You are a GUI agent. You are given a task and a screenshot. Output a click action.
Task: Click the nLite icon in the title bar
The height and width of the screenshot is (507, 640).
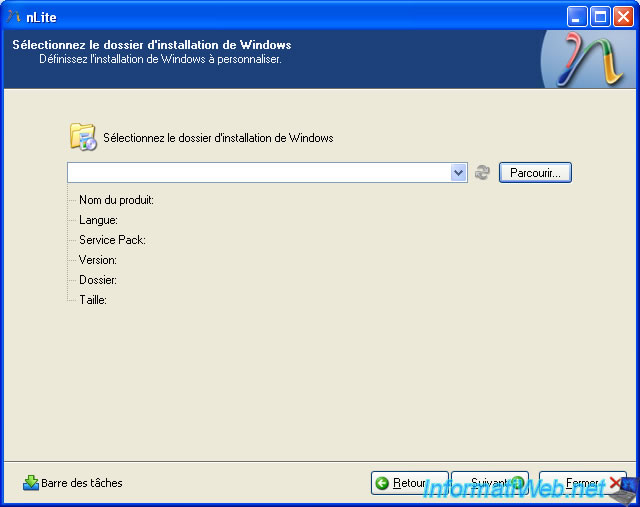[13, 17]
